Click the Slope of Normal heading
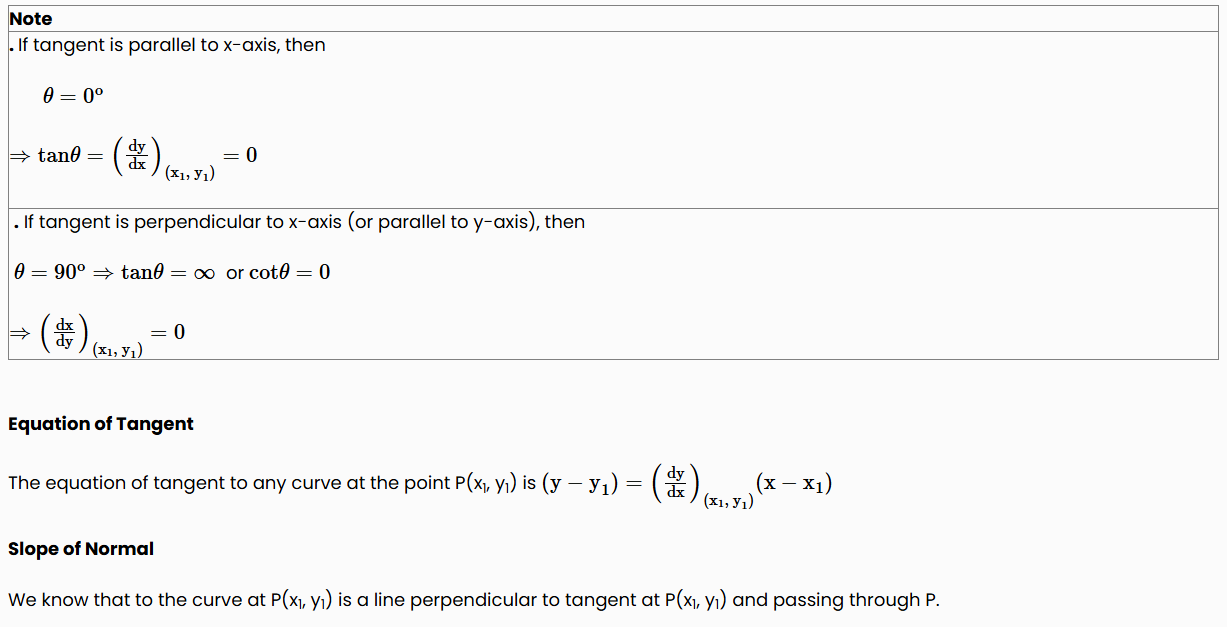The height and width of the screenshot is (627, 1227). (x=81, y=549)
